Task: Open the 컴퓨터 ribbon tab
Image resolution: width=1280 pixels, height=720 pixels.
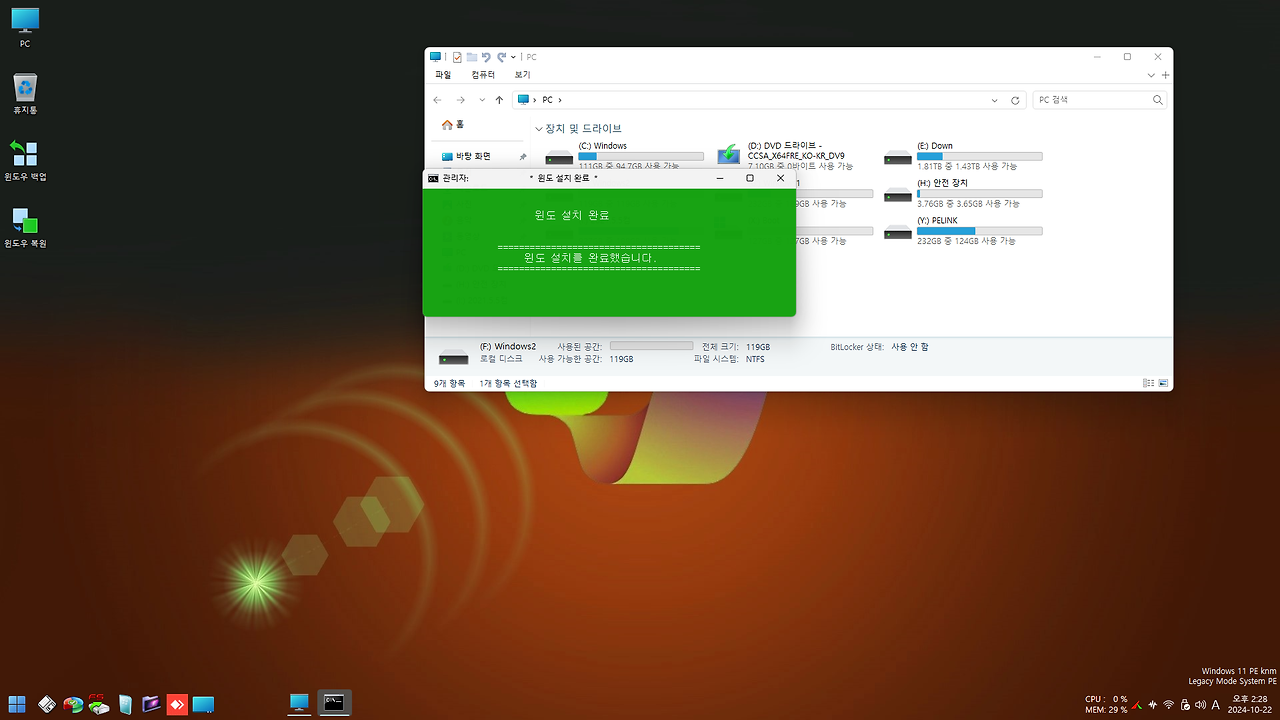Action: point(483,75)
